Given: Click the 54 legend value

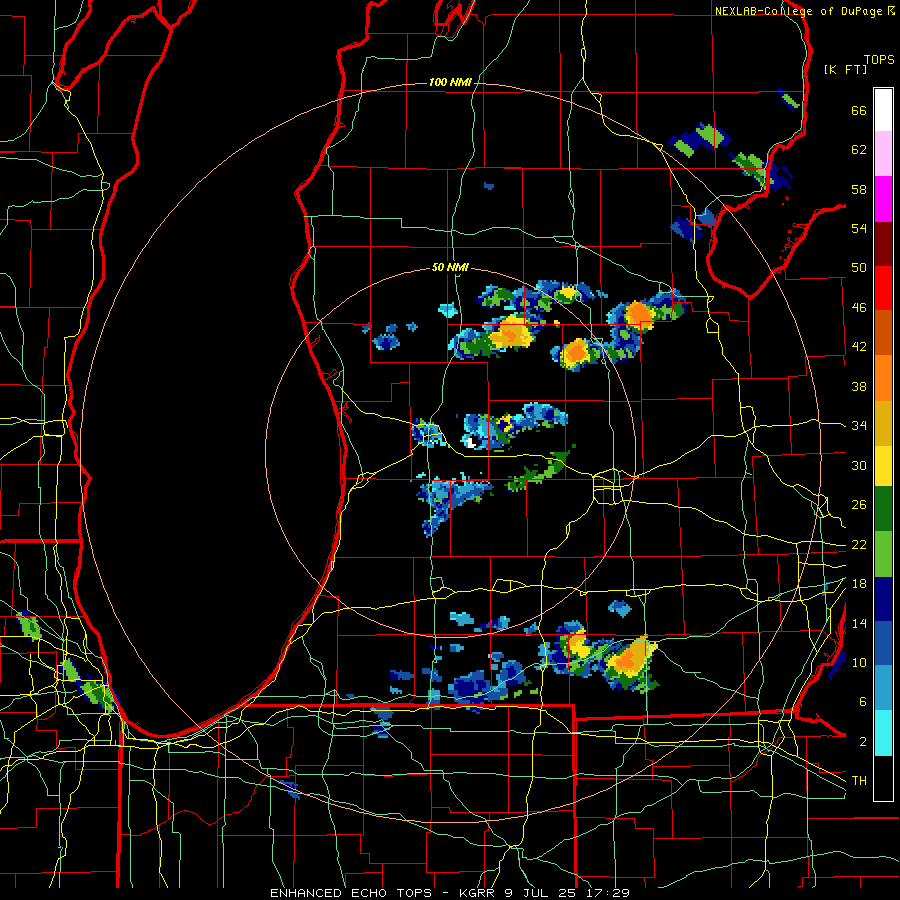Looking at the screenshot, I should coord(859,228).
